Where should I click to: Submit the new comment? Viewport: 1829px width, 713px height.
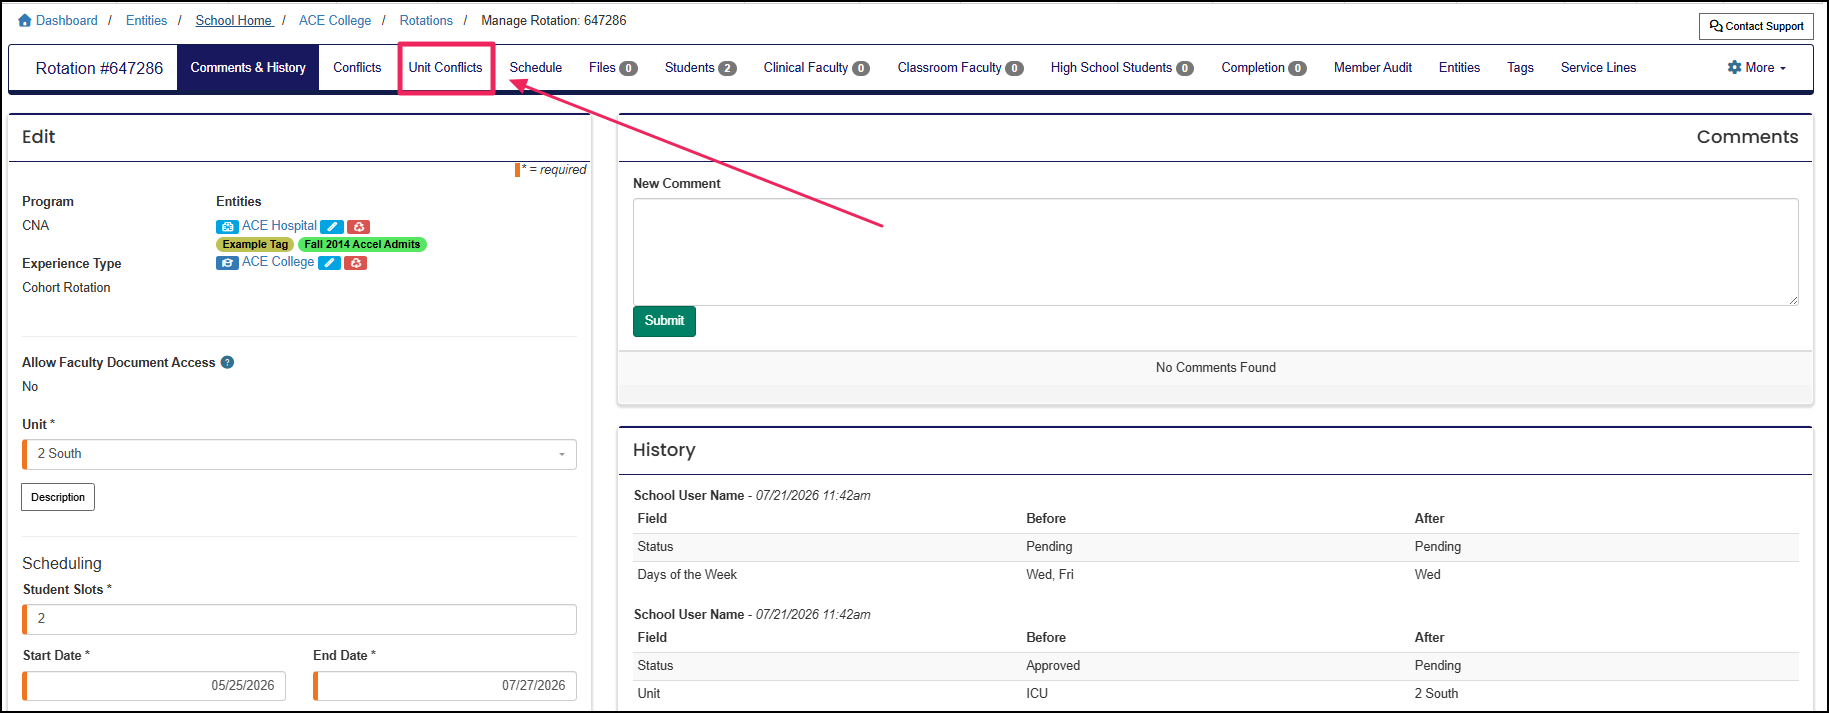pyautogui.click(x=664, y=321)
